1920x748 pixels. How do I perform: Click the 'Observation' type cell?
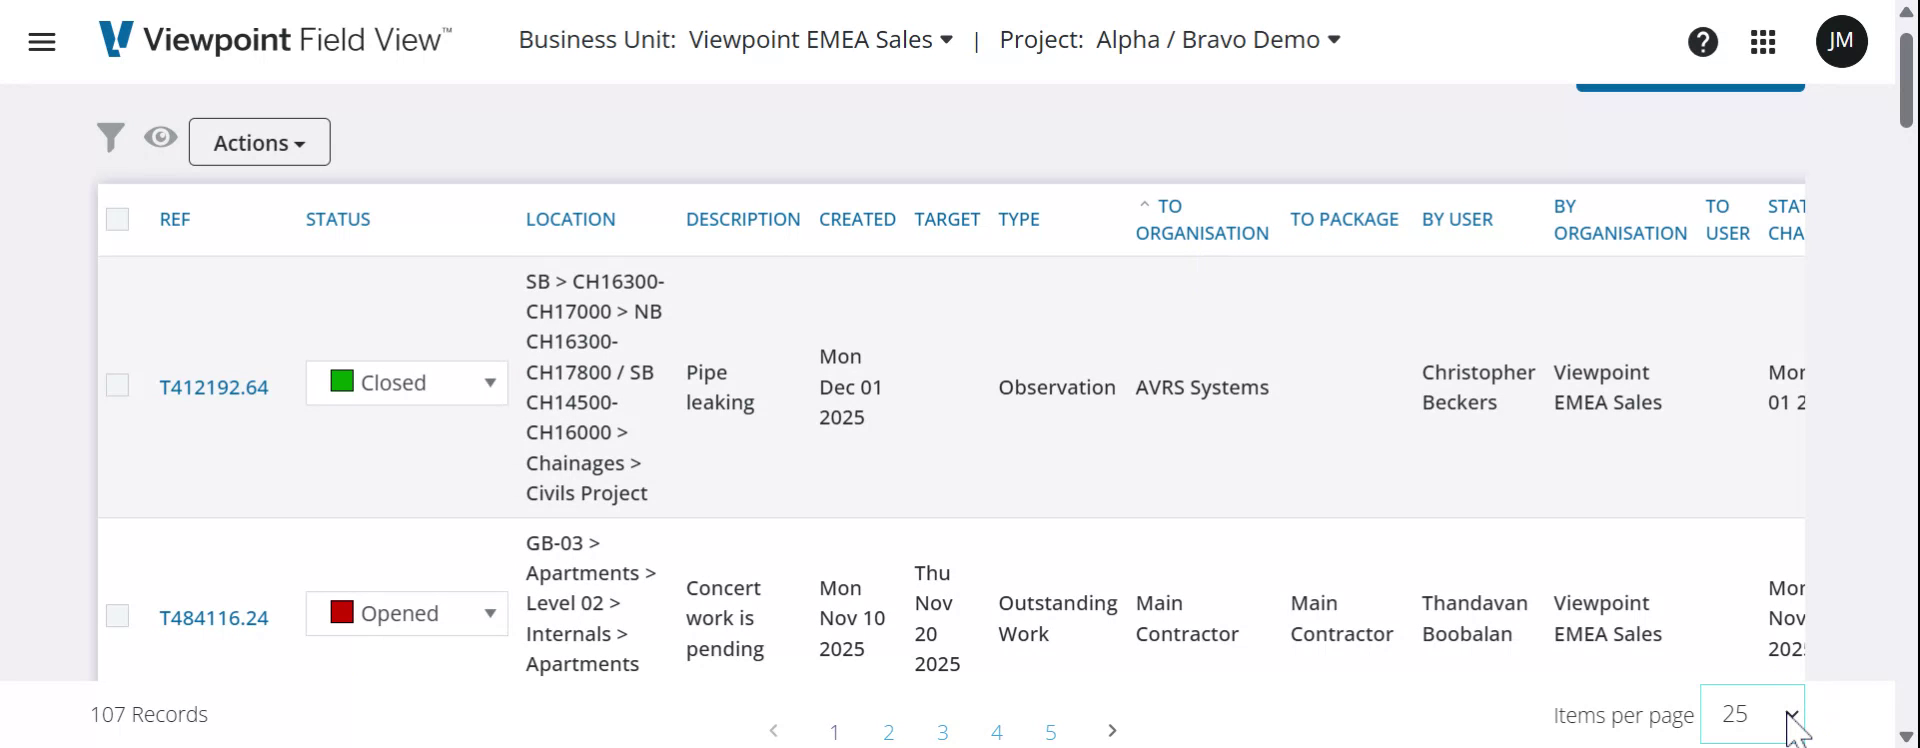[x=1057, y=387]
